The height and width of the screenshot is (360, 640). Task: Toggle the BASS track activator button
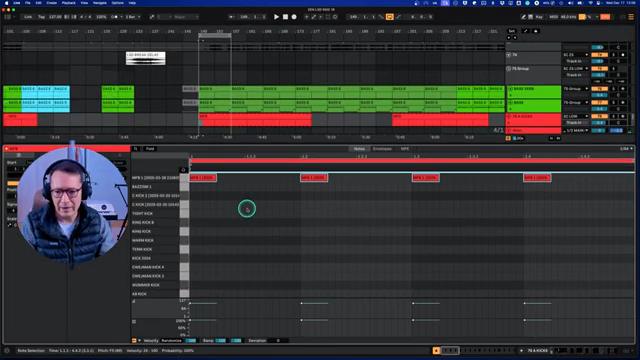(599, 102)
